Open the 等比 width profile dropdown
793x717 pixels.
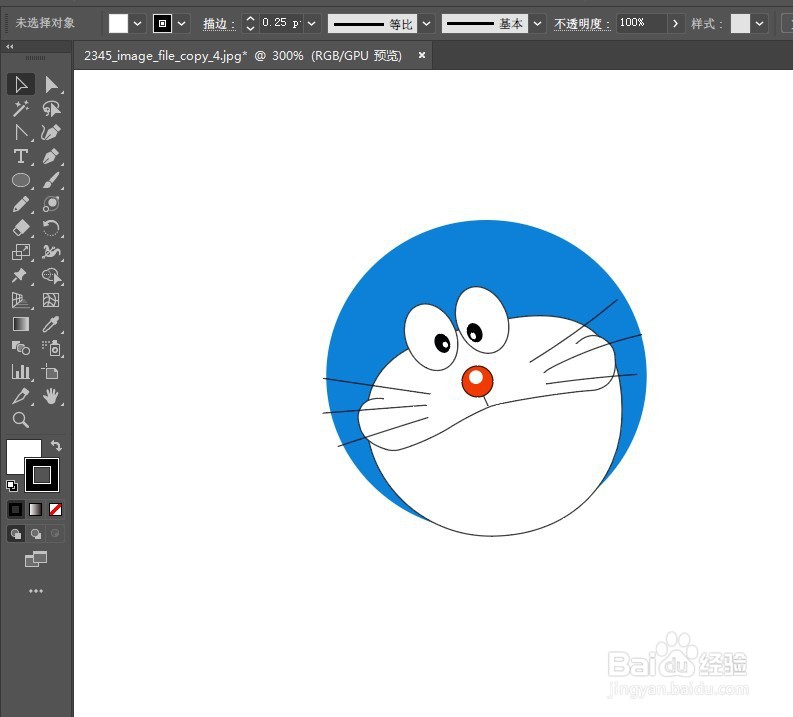coord(426,23)
